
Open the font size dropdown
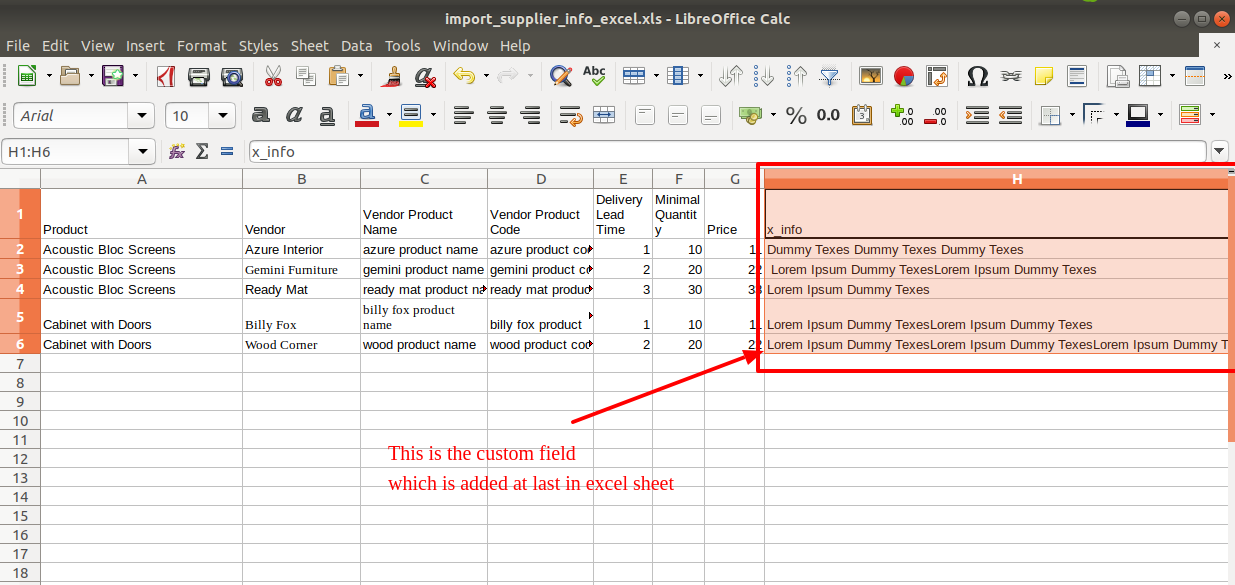pos(224,116)
